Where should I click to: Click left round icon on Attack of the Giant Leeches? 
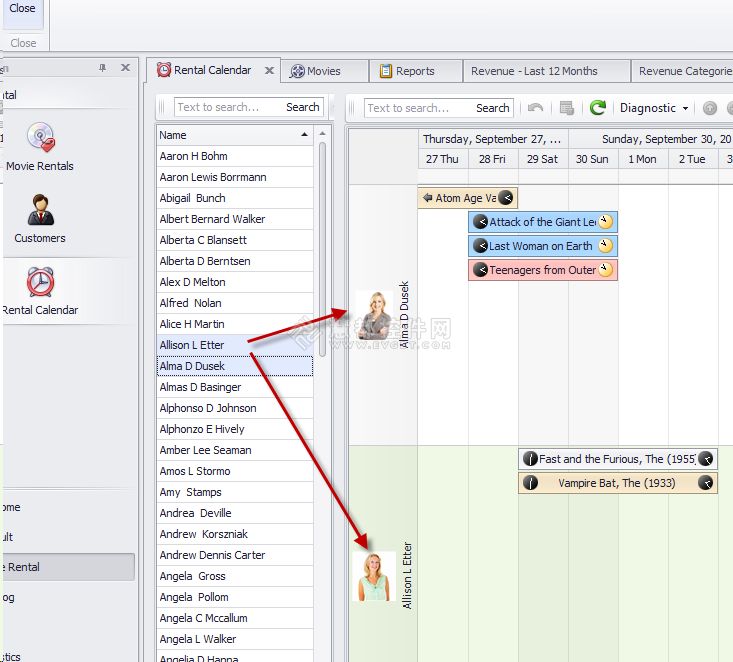[x=480, y=222]
